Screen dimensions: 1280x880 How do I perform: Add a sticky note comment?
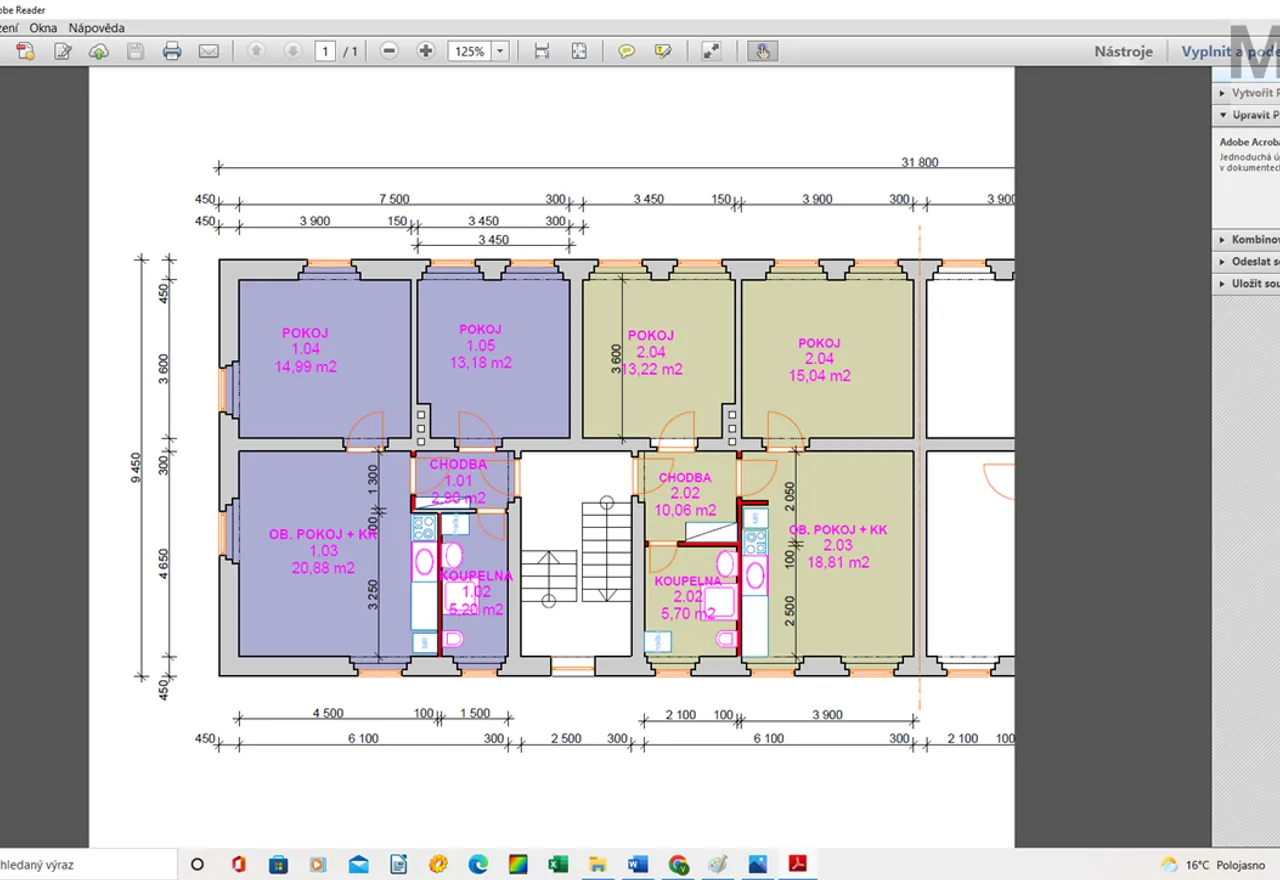(x=627, y=51)
